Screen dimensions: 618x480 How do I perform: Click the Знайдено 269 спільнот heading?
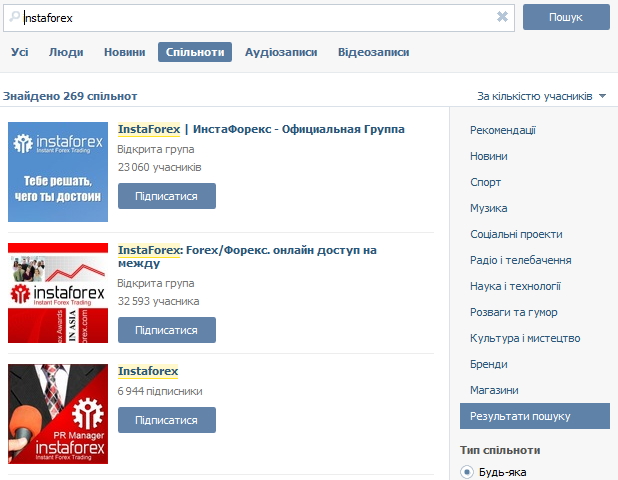[x=70, y=96]
